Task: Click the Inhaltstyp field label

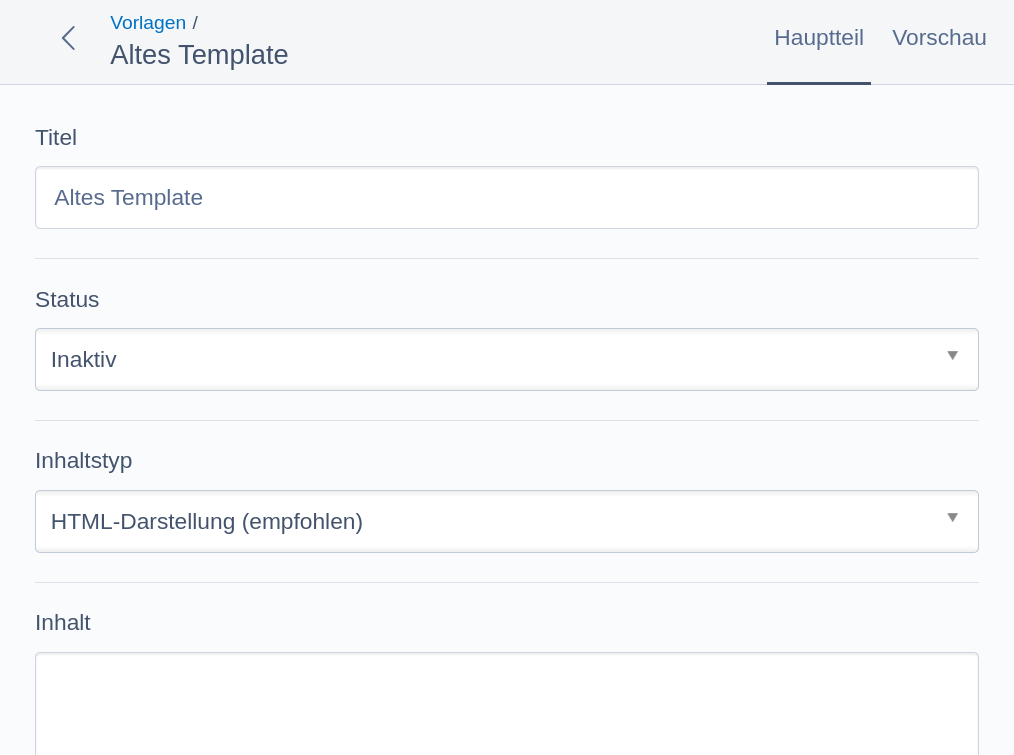Action: click(84, 461)
